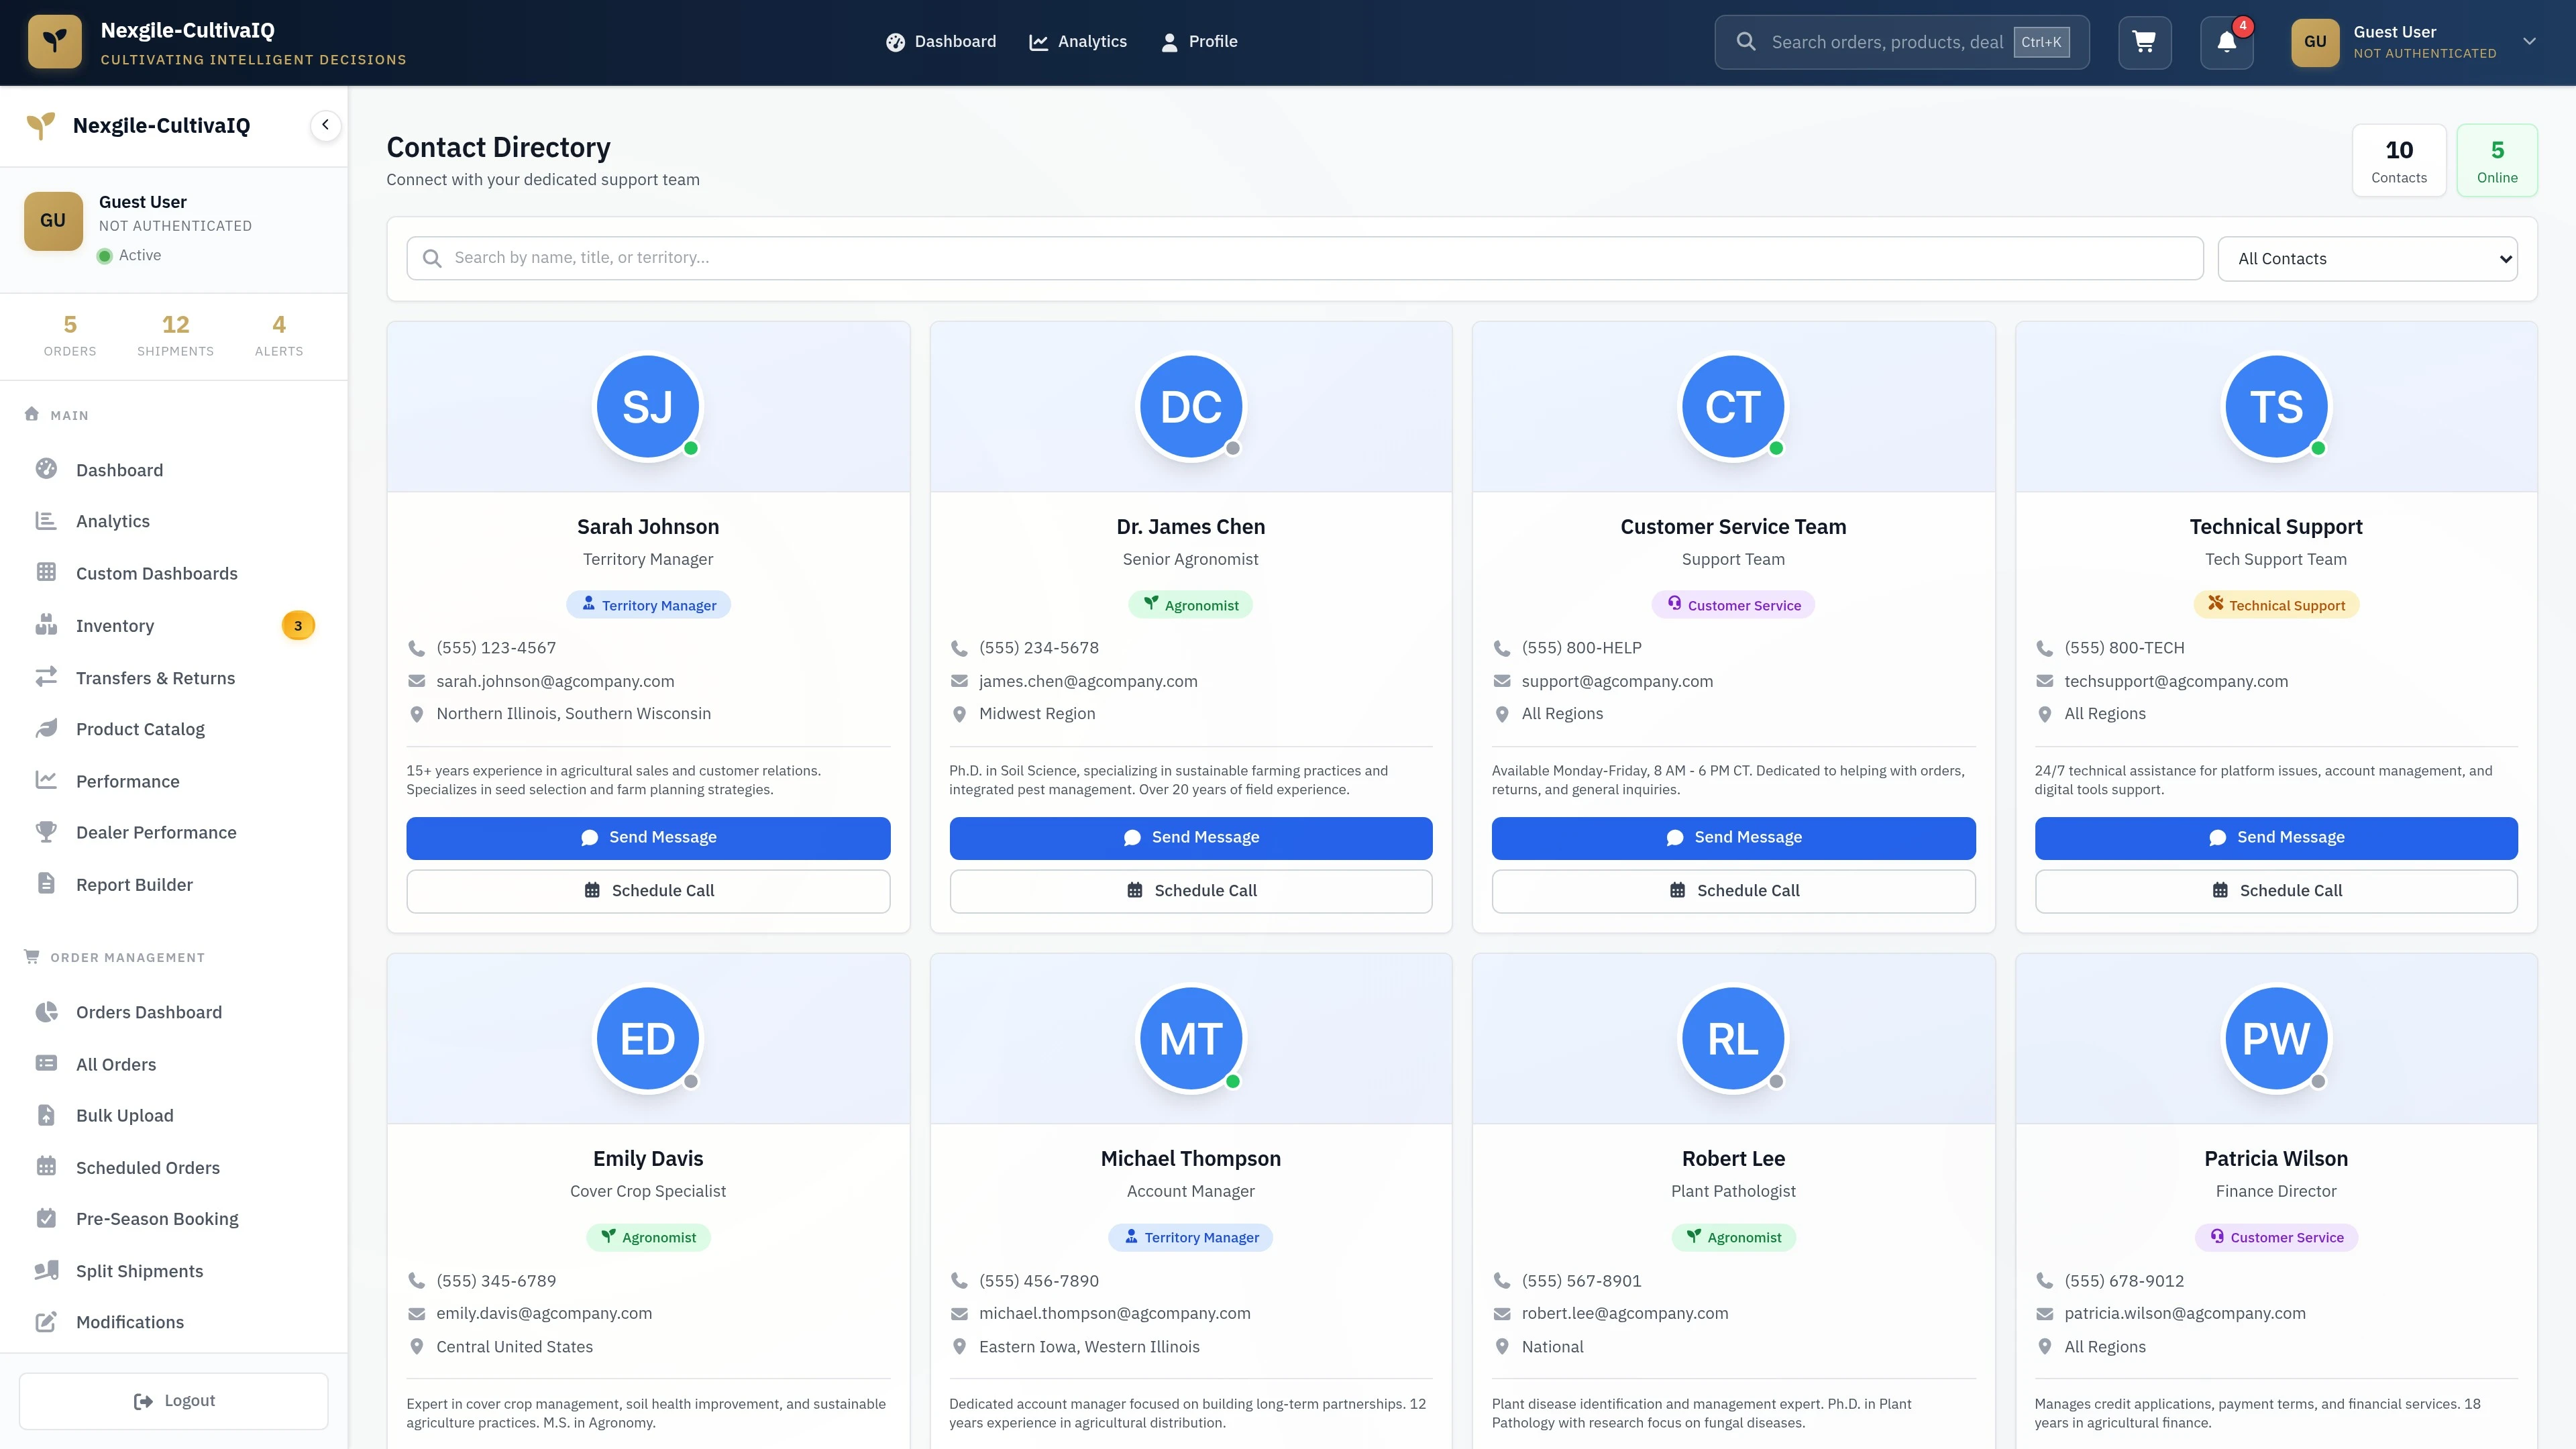Click the contact directory search field
Viewport: 2576px width, 1449px height.
coord(1300,257)
